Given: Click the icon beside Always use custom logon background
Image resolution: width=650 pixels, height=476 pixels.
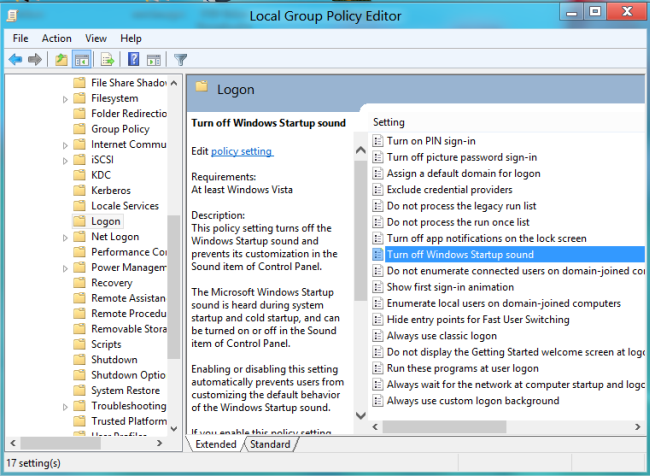Looking at the screenshot, I should pyautogui.click(x=377, y=401).
